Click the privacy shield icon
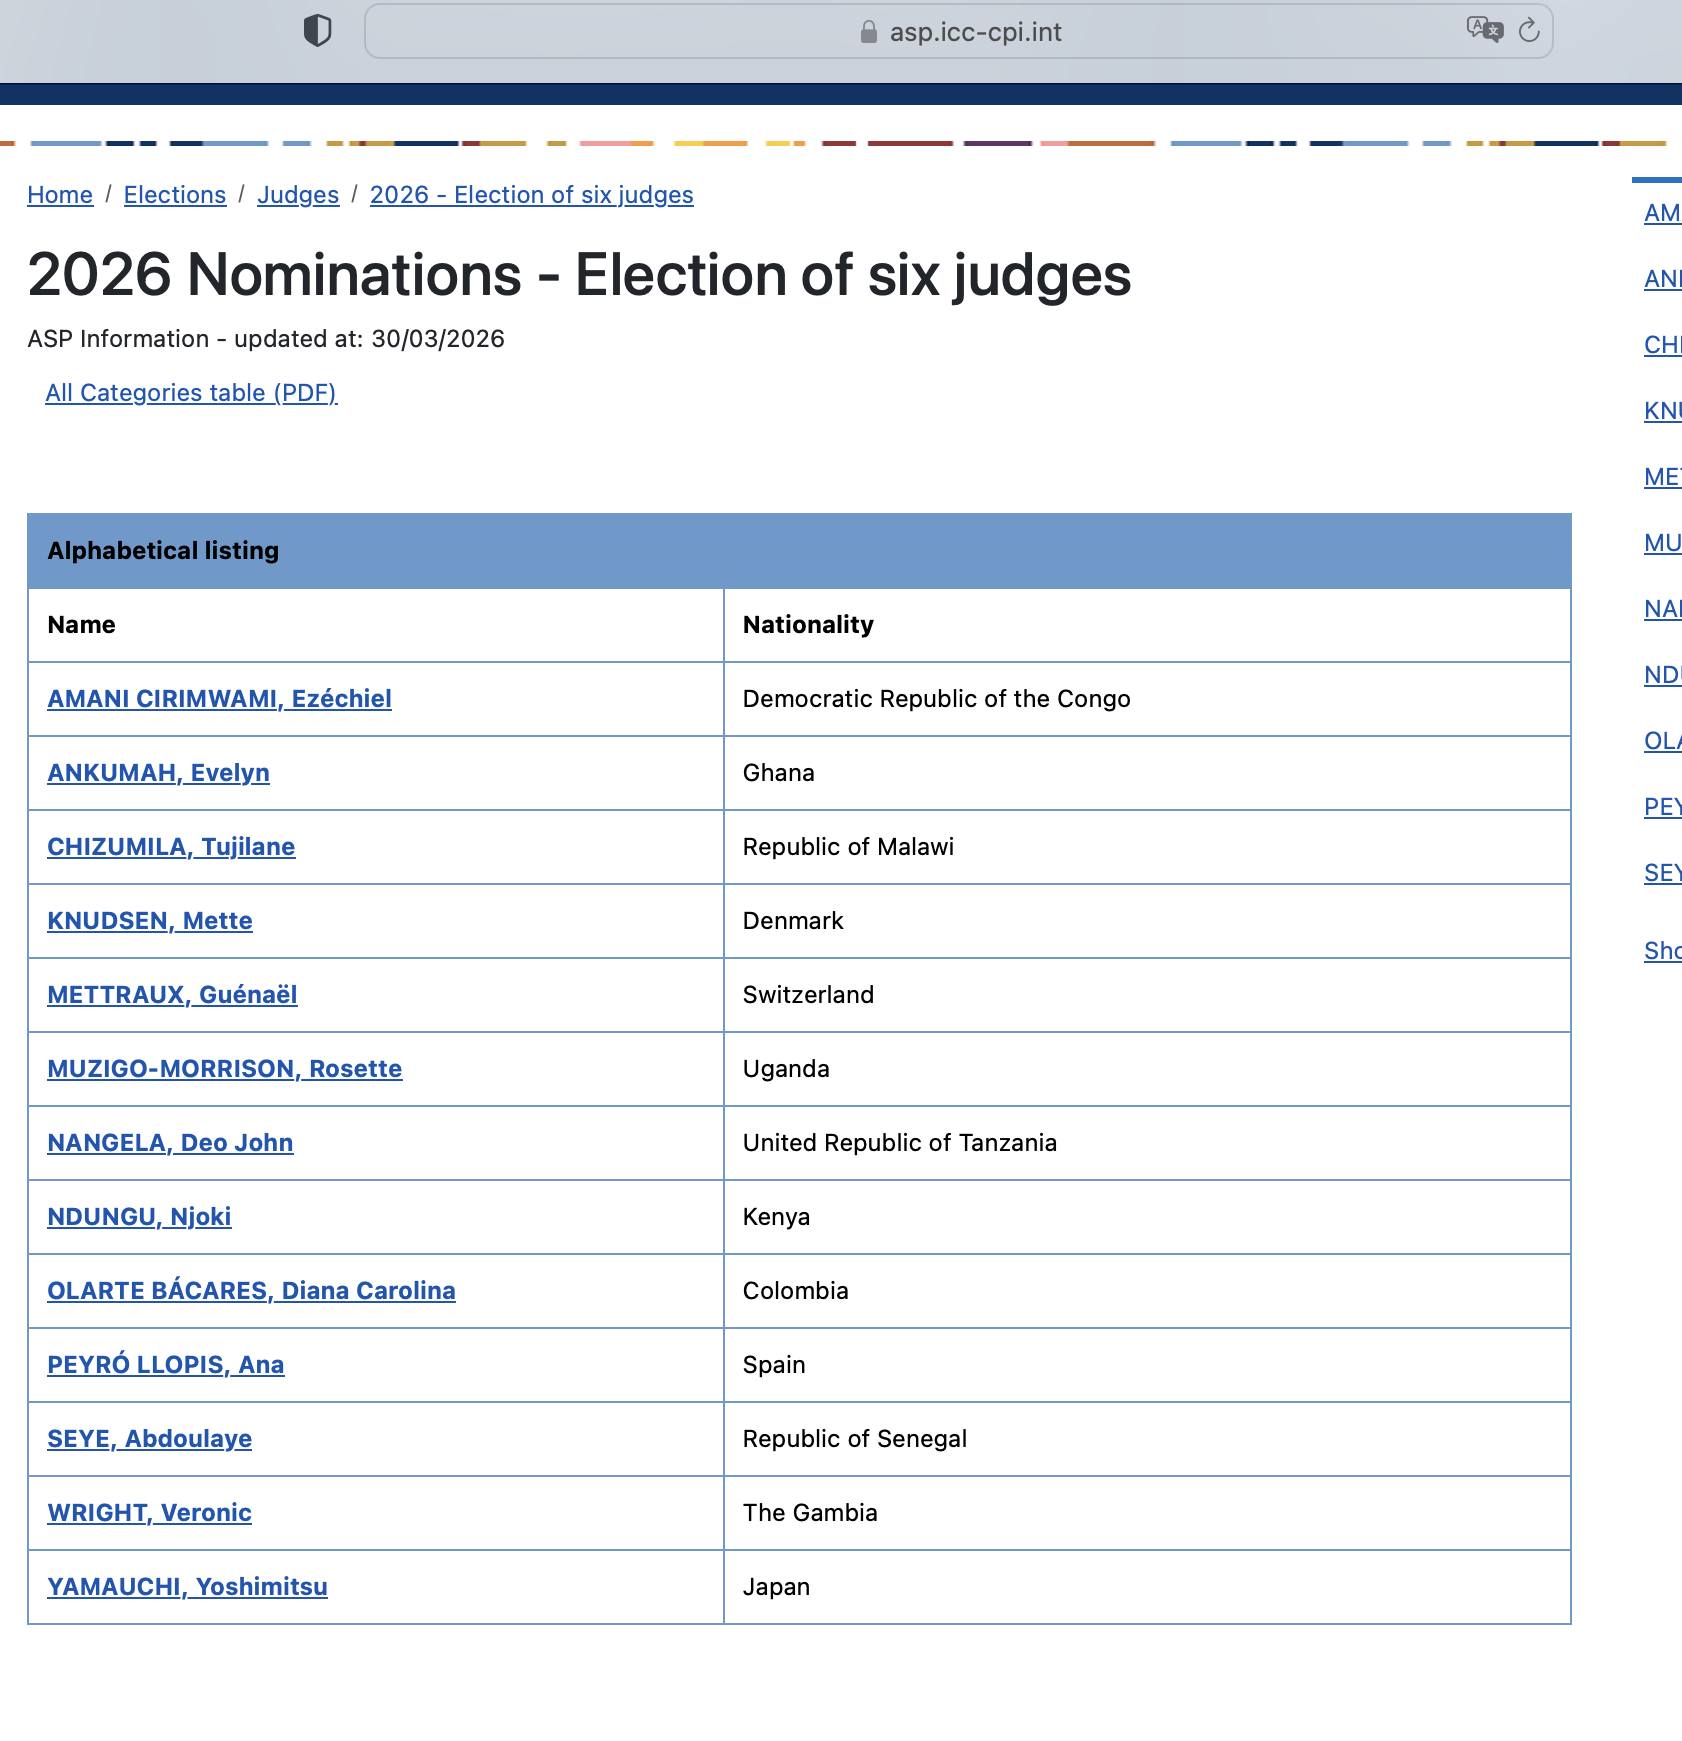 [x=317, y=31]
